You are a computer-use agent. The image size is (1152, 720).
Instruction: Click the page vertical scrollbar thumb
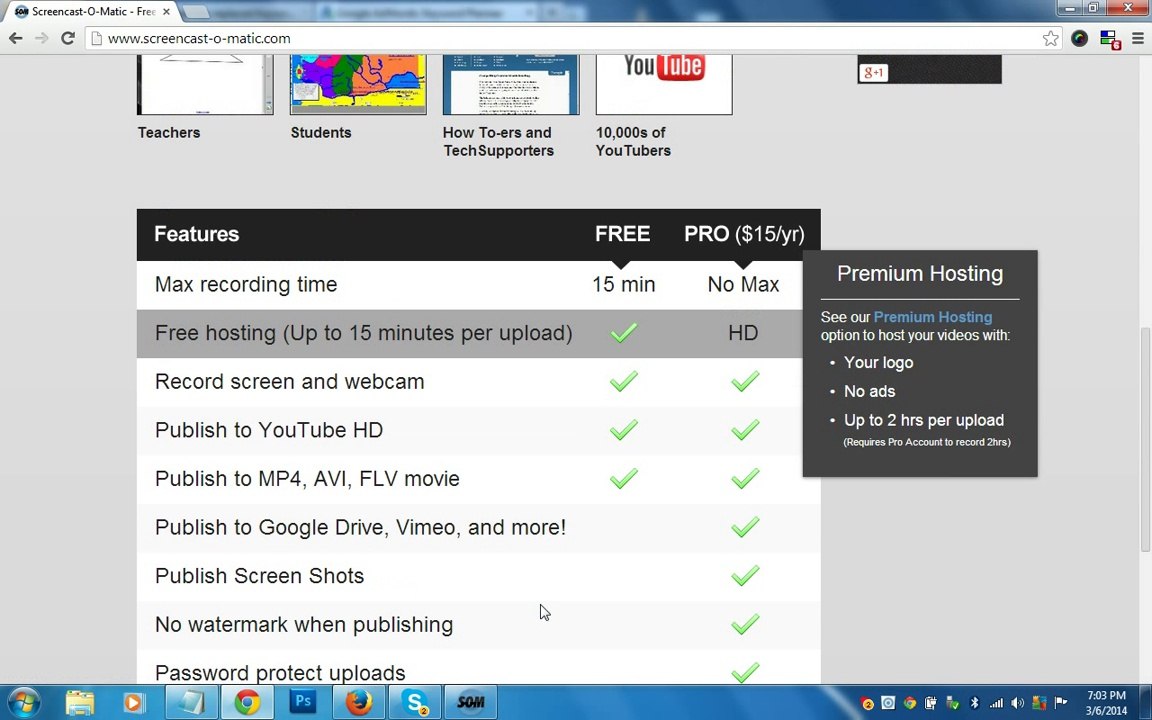pos(1145,439)
